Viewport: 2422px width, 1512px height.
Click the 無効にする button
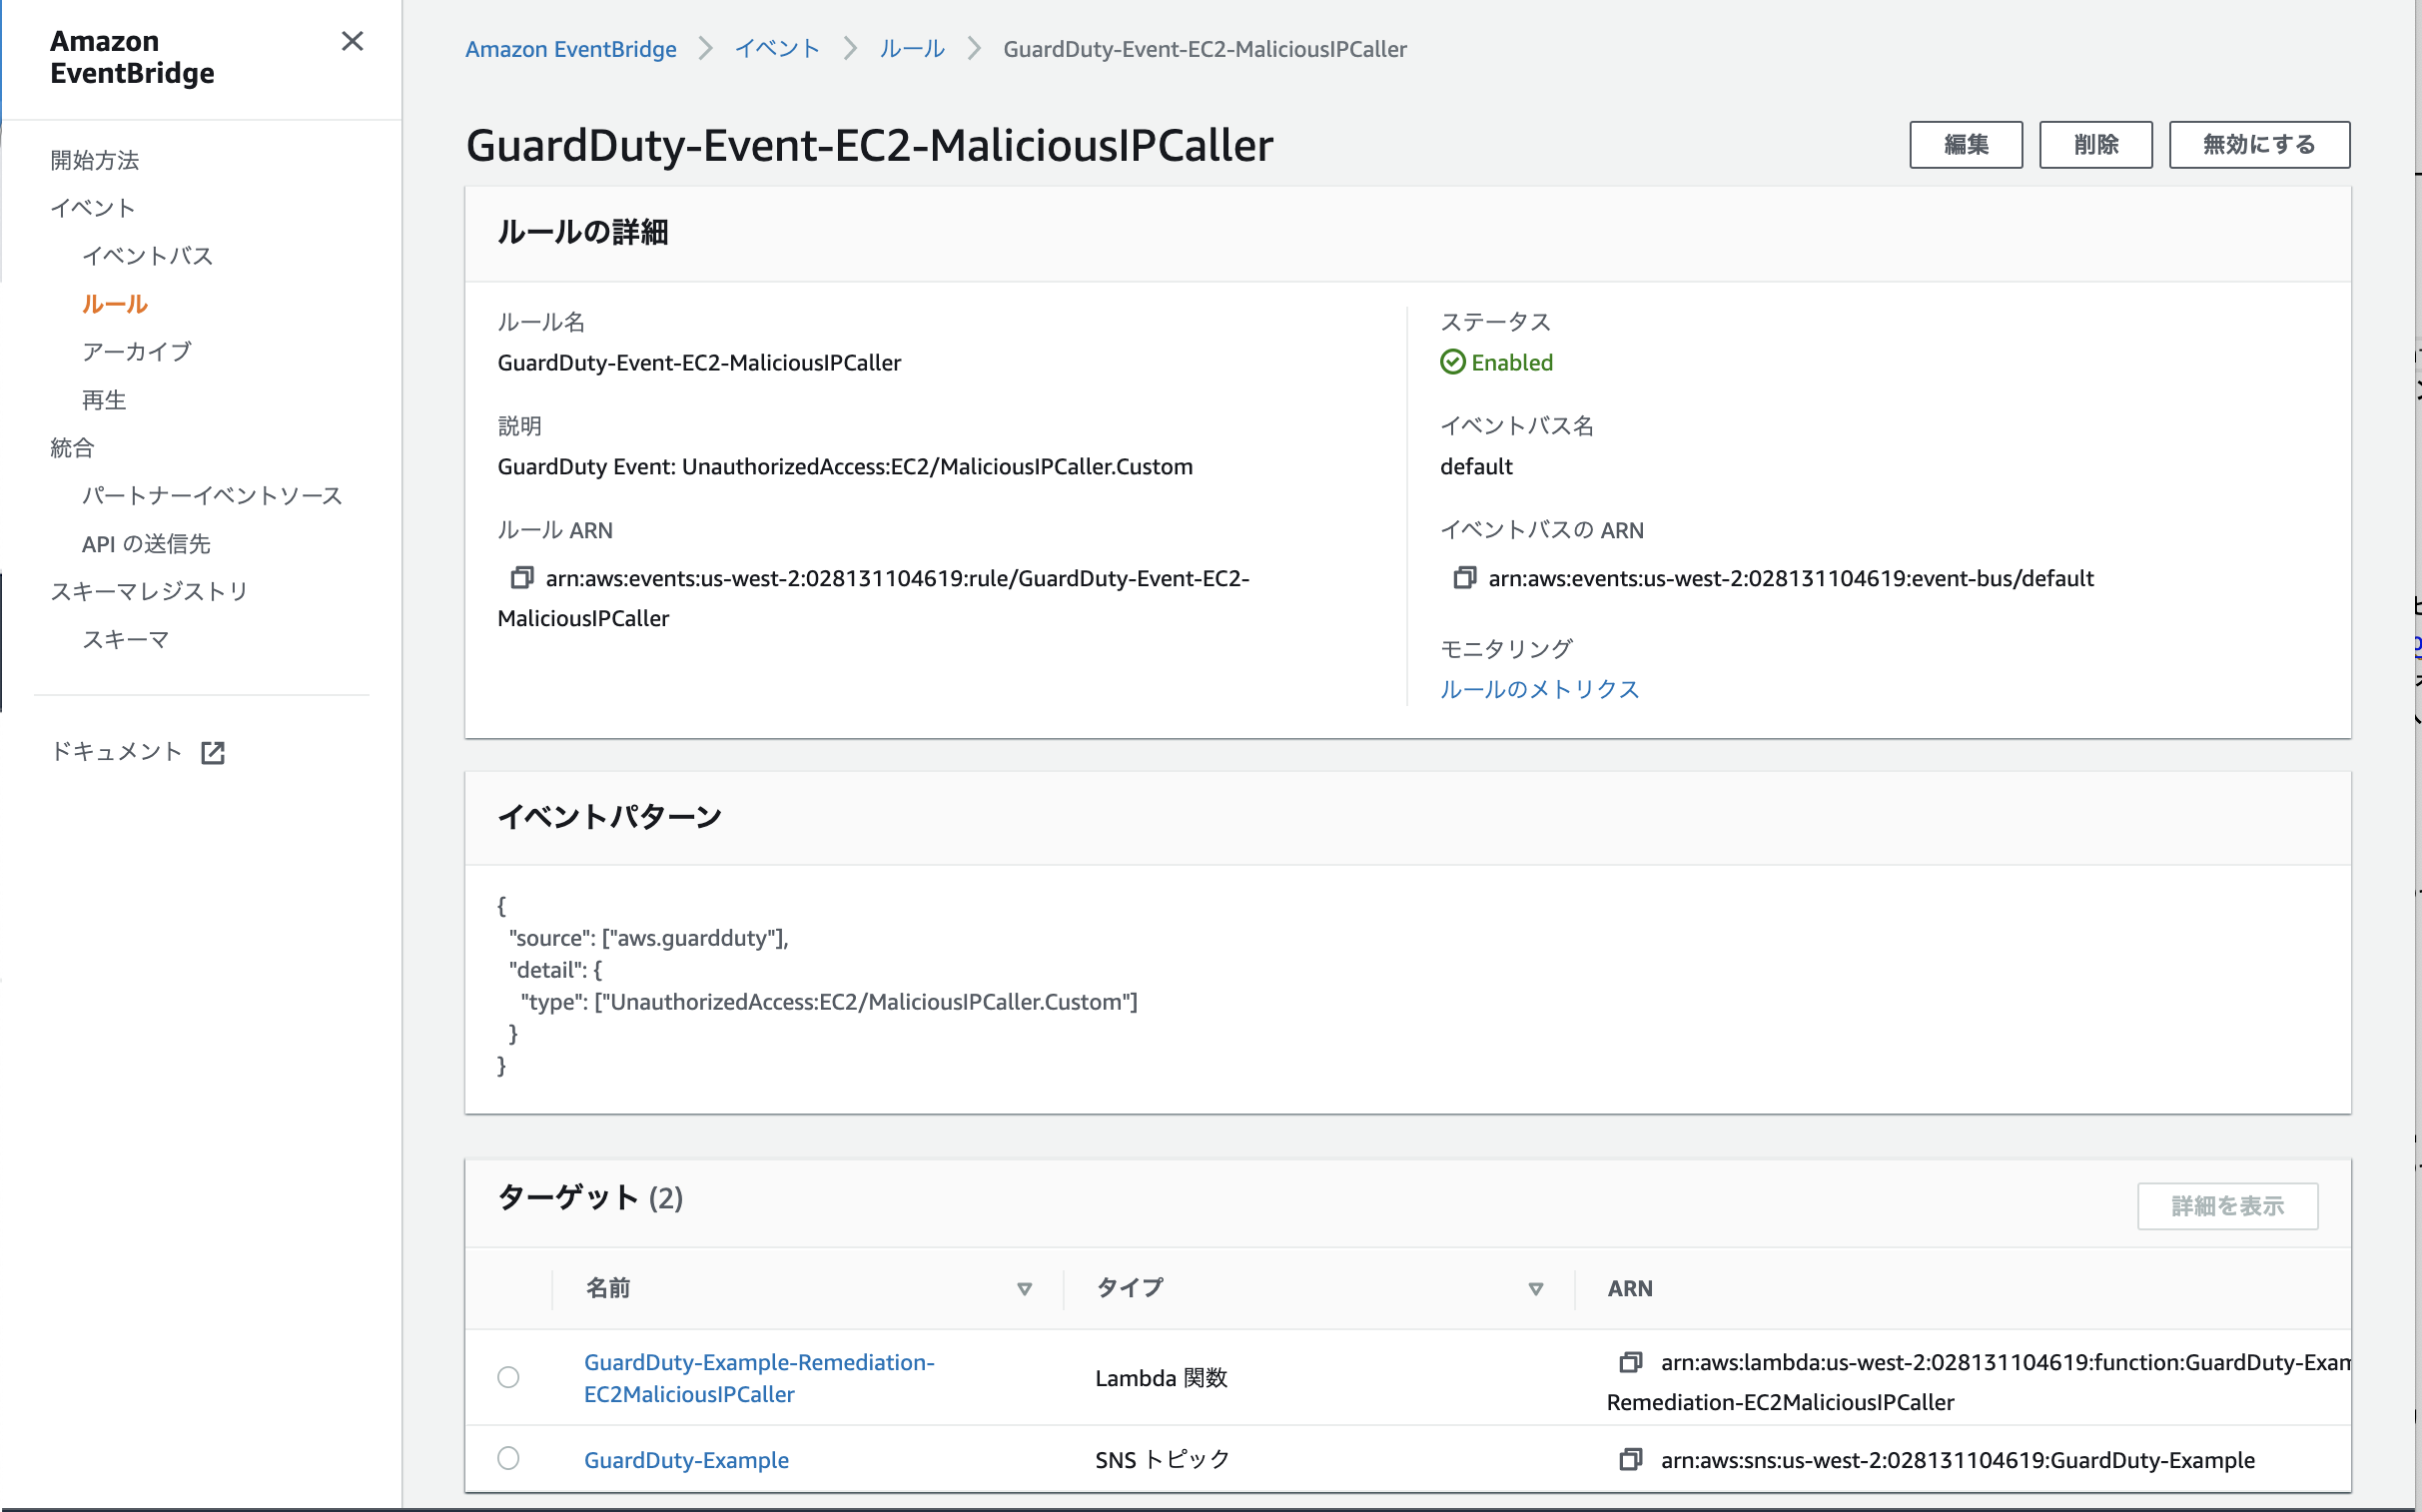[2259, 145]
